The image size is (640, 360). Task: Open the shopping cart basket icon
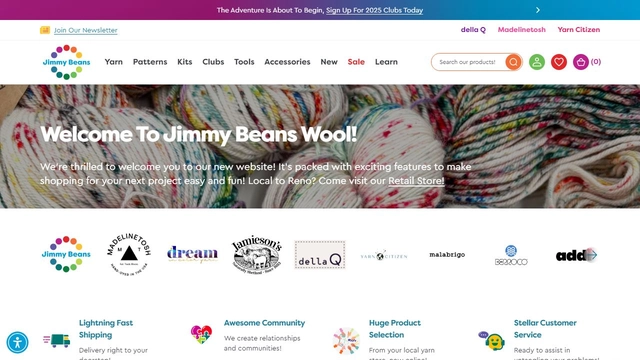[580, 62]
